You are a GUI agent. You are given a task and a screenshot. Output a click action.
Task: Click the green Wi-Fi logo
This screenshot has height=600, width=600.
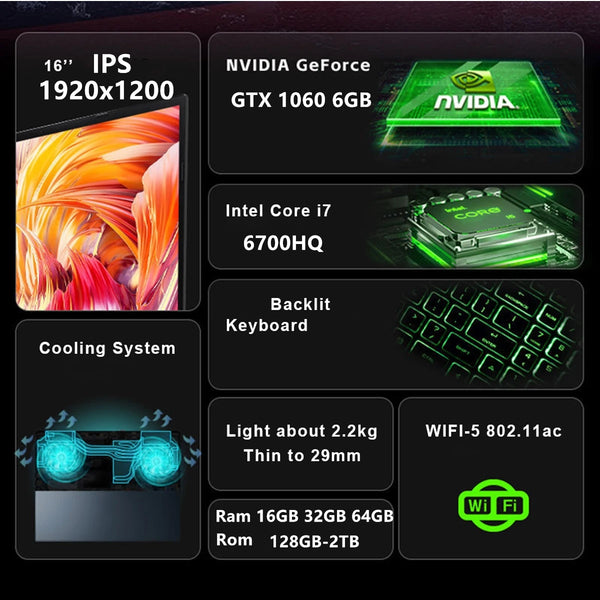[x=494, y=505]
